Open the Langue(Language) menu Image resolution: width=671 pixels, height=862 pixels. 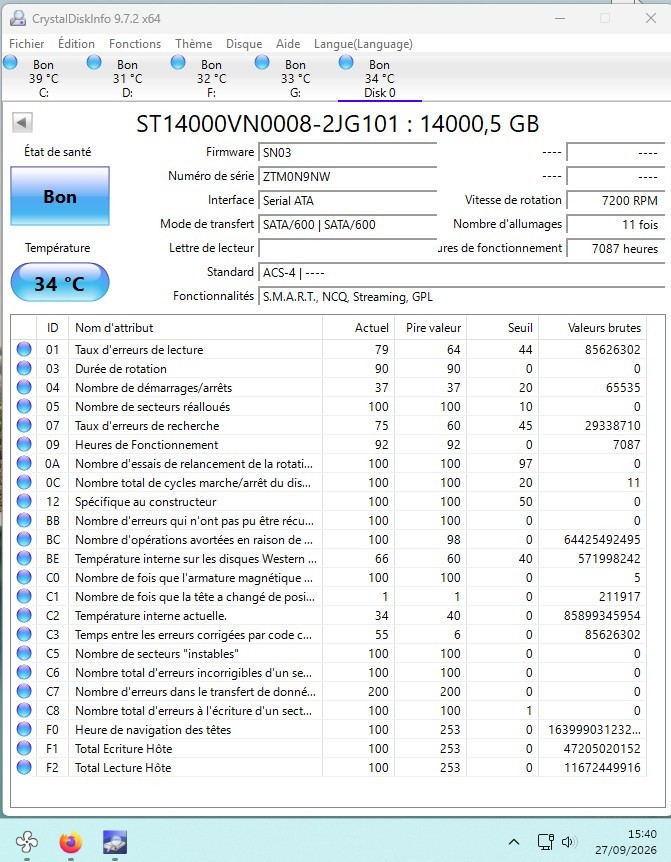(363, 43)
